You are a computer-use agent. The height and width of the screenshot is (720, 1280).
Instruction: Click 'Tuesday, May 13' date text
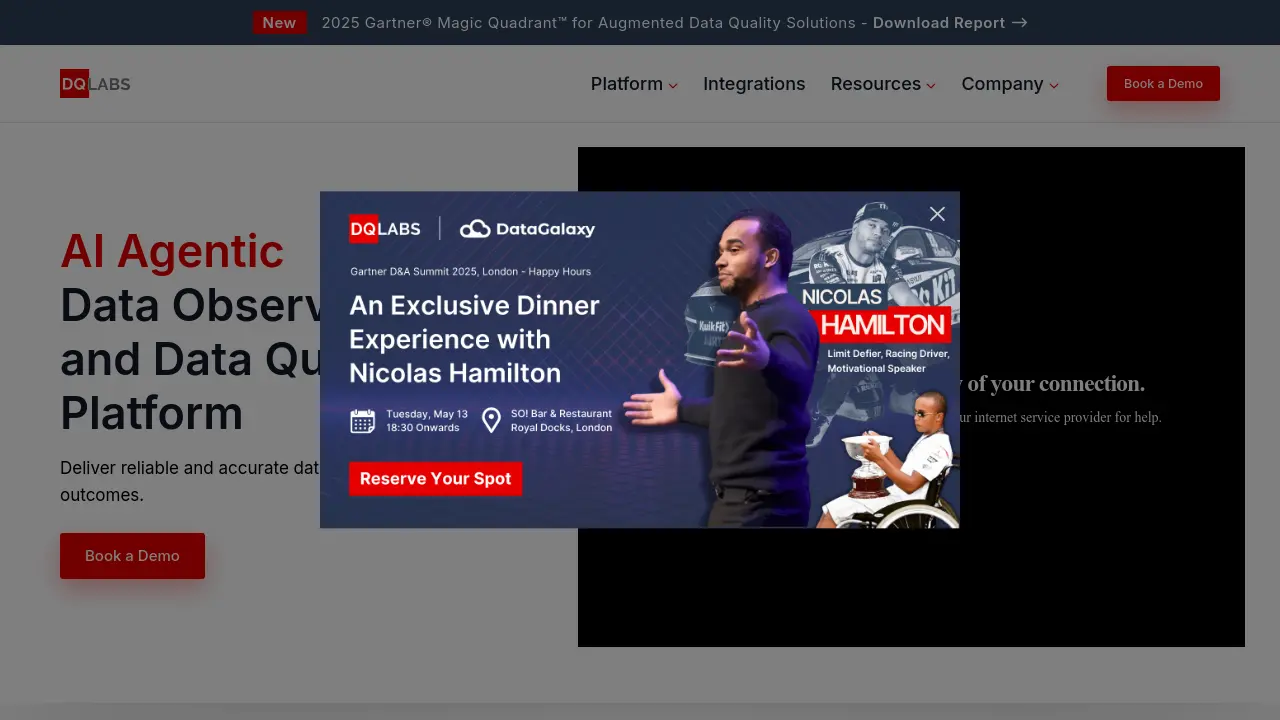pos(427,414)
